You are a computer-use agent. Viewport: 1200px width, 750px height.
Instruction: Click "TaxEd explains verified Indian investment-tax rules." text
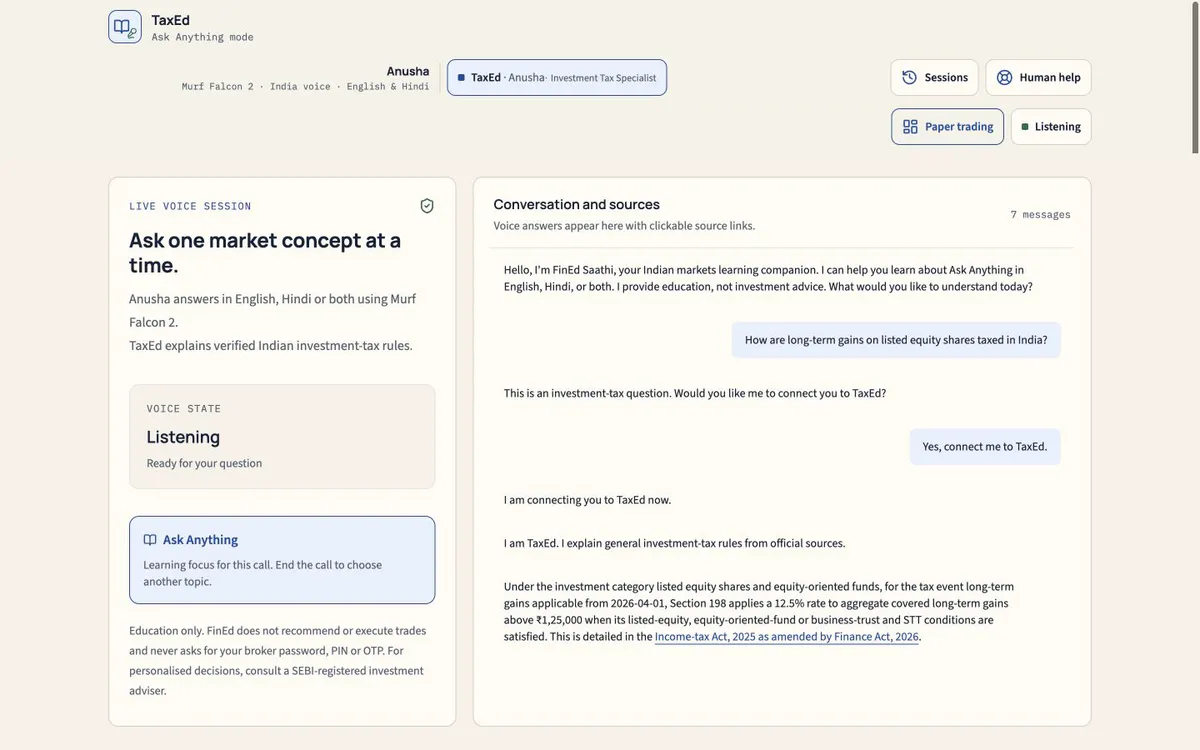[271, 346]
